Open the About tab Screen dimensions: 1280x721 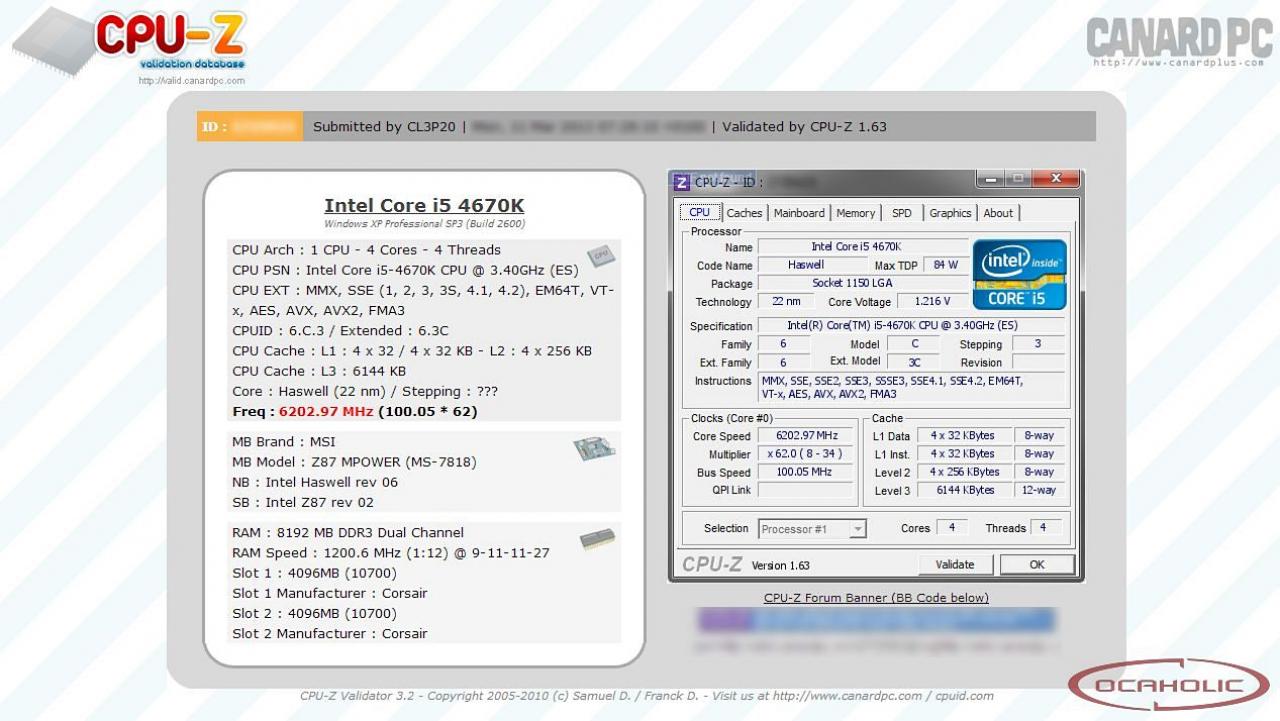[998, 213]
